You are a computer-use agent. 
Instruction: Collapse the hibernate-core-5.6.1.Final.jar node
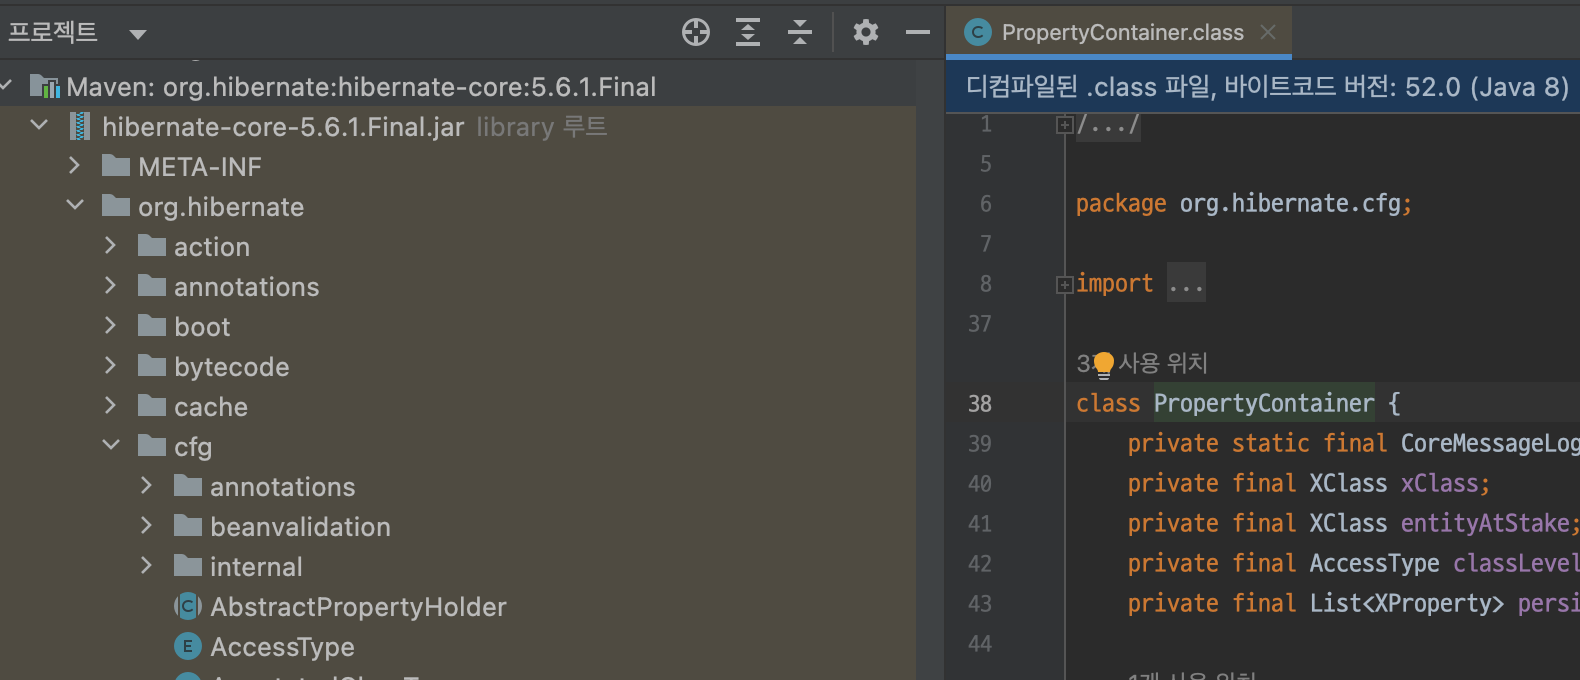39,126
